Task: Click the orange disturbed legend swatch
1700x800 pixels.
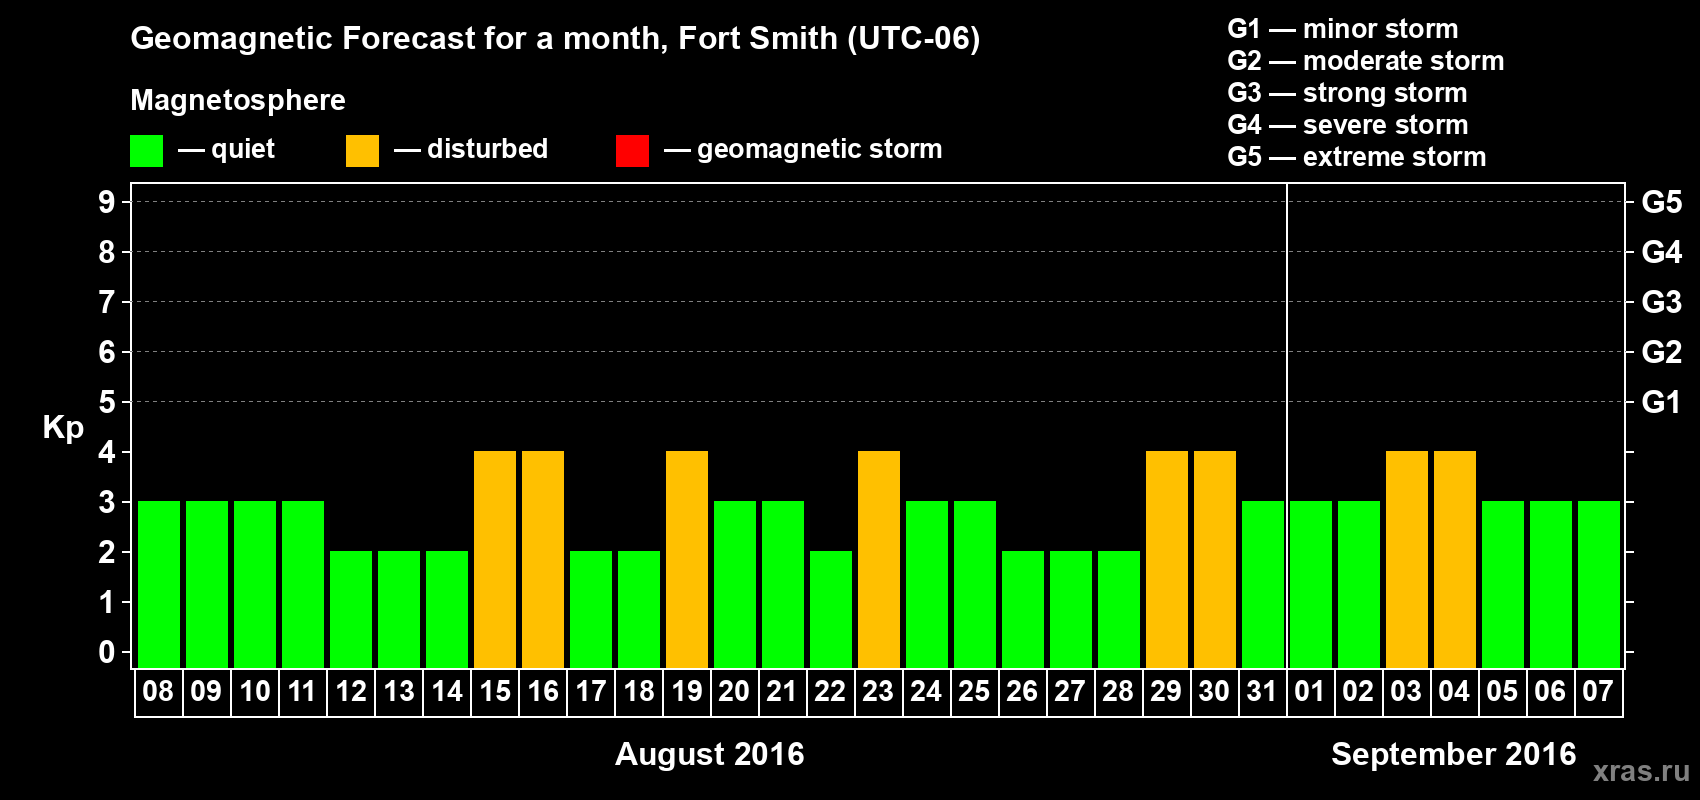Action: [x=362, y=151]
